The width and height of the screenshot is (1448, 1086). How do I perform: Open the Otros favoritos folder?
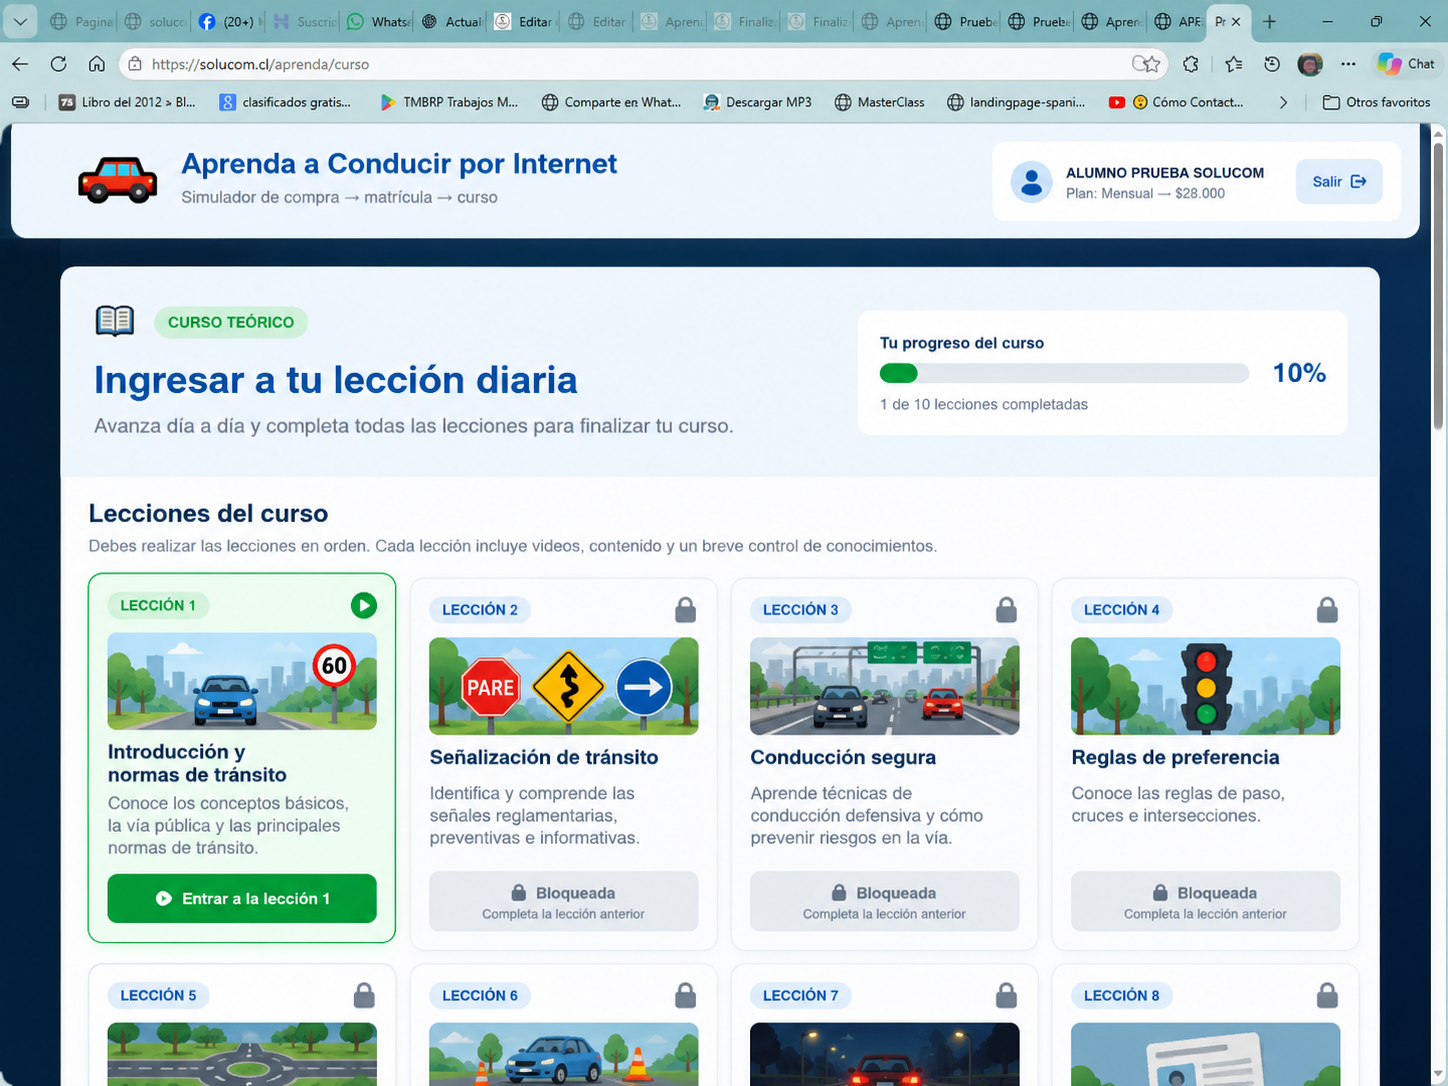(x=1377, y=102)
